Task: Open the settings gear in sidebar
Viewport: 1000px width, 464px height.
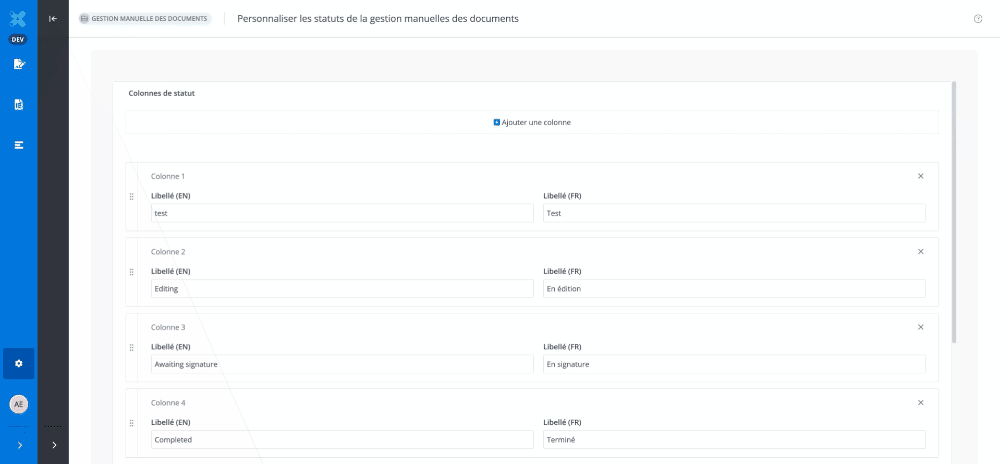Action: click(18, 363)
